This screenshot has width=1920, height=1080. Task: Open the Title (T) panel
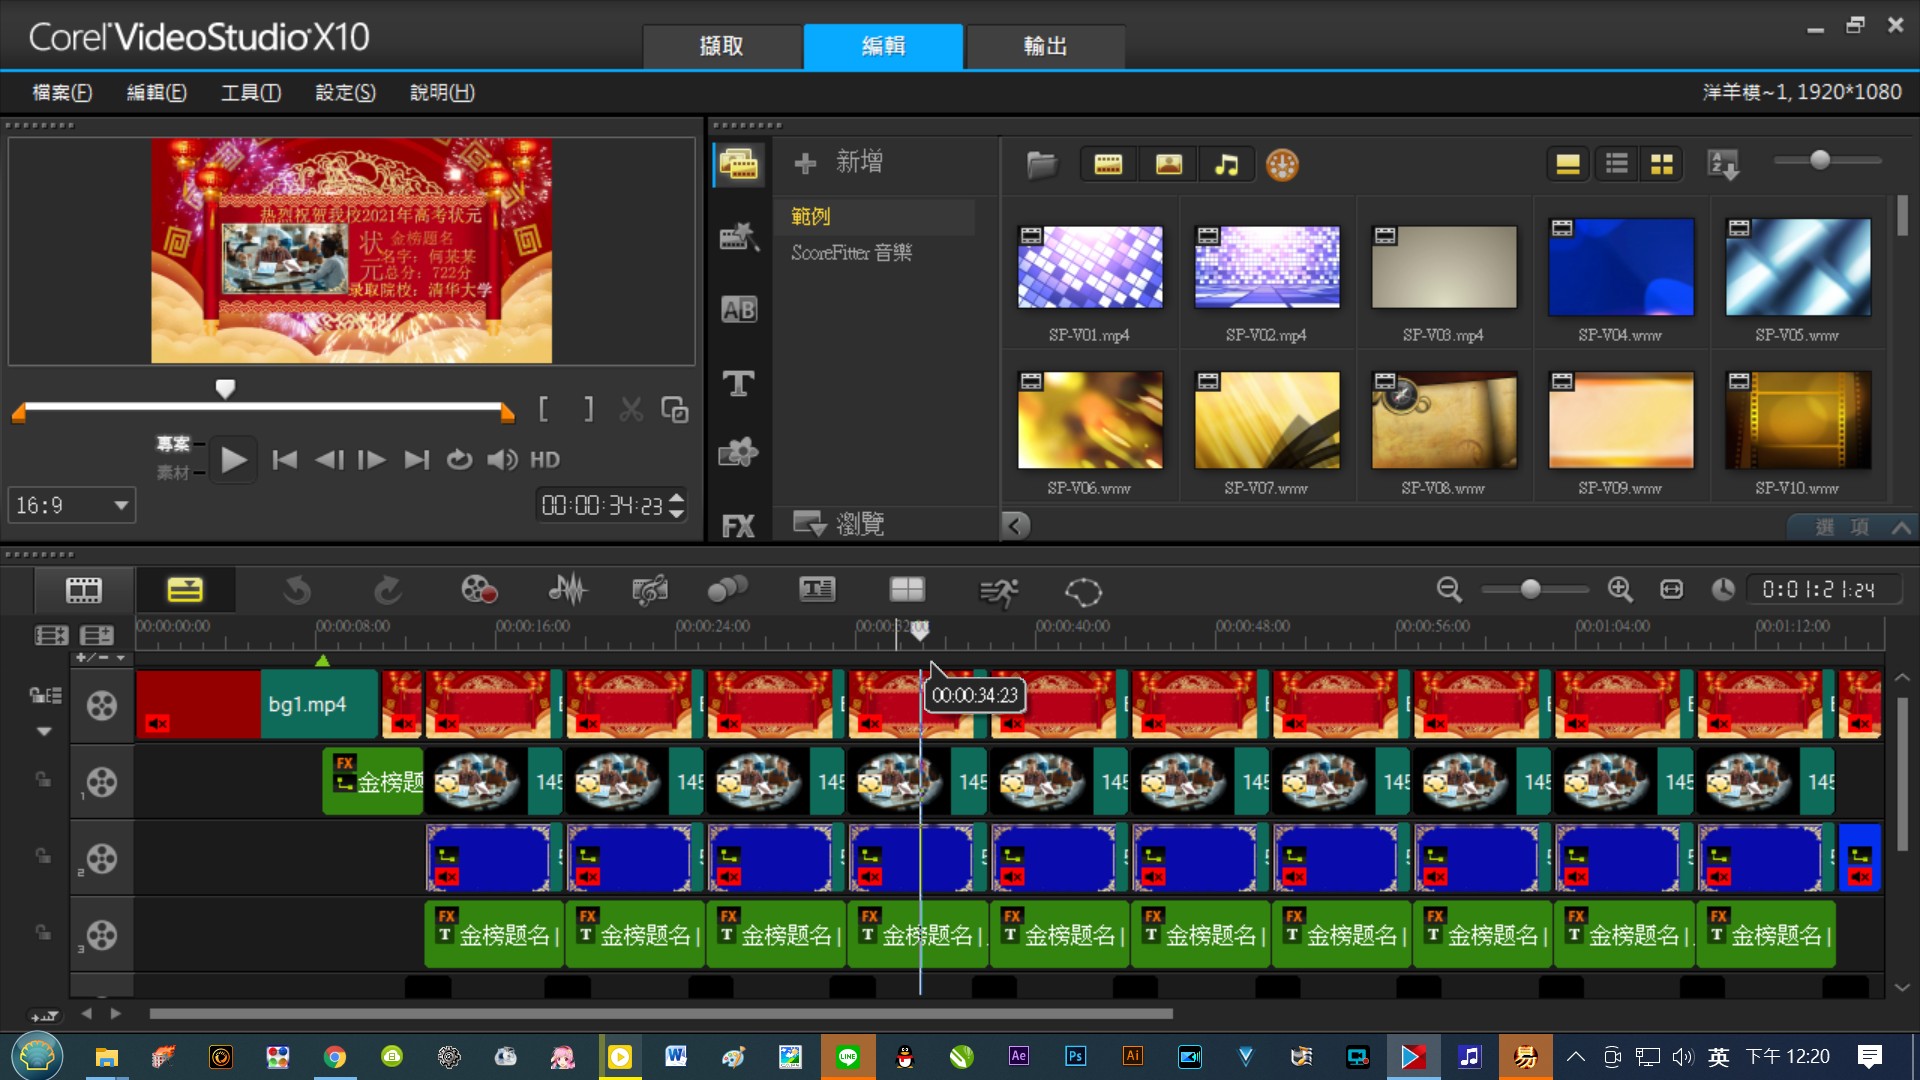click(739, 383)
